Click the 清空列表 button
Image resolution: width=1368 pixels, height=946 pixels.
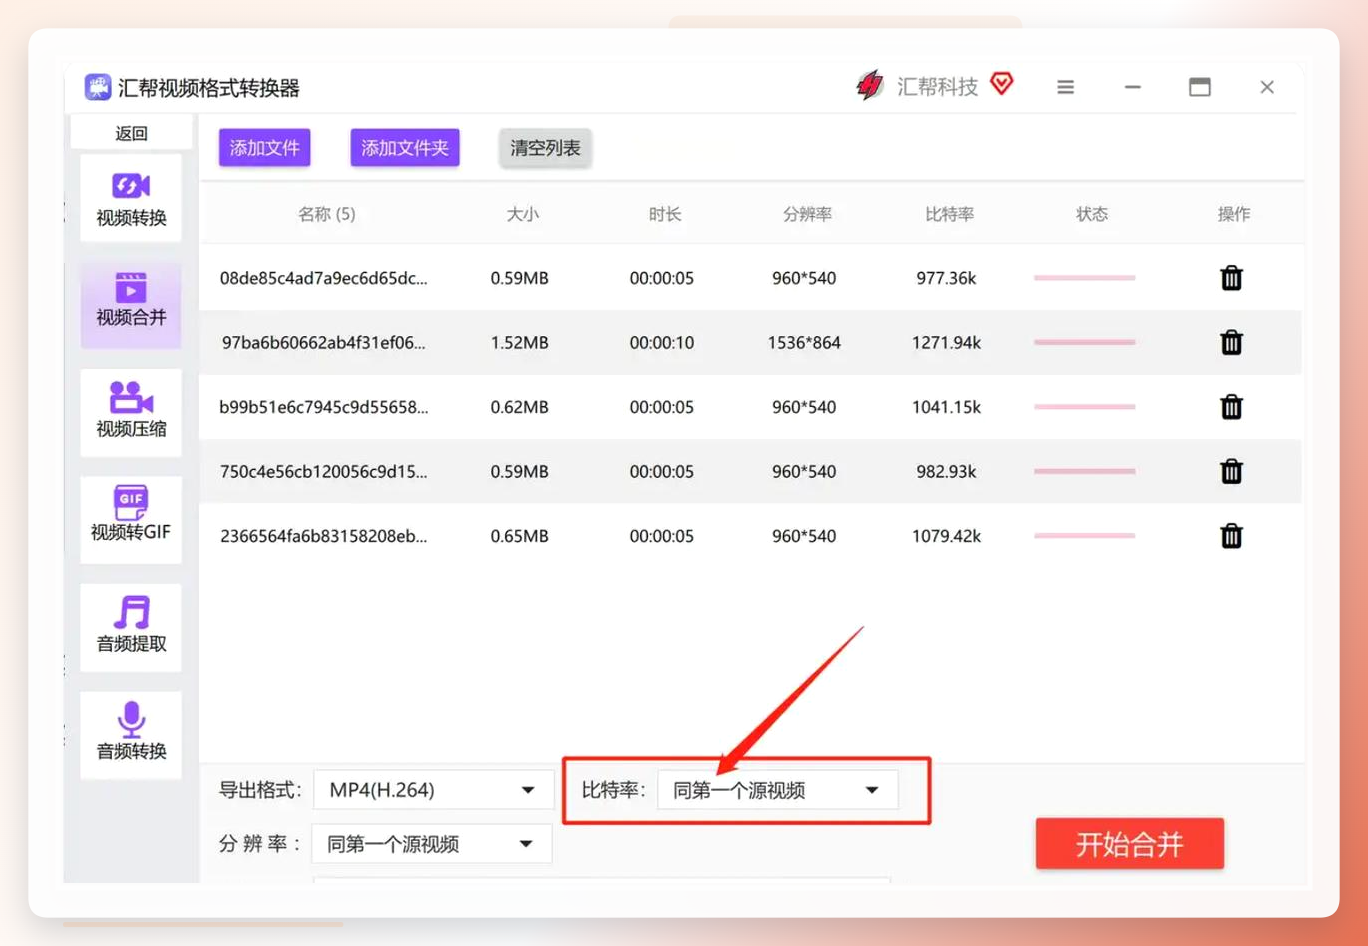pyautogui.click(x=545, y=148)
